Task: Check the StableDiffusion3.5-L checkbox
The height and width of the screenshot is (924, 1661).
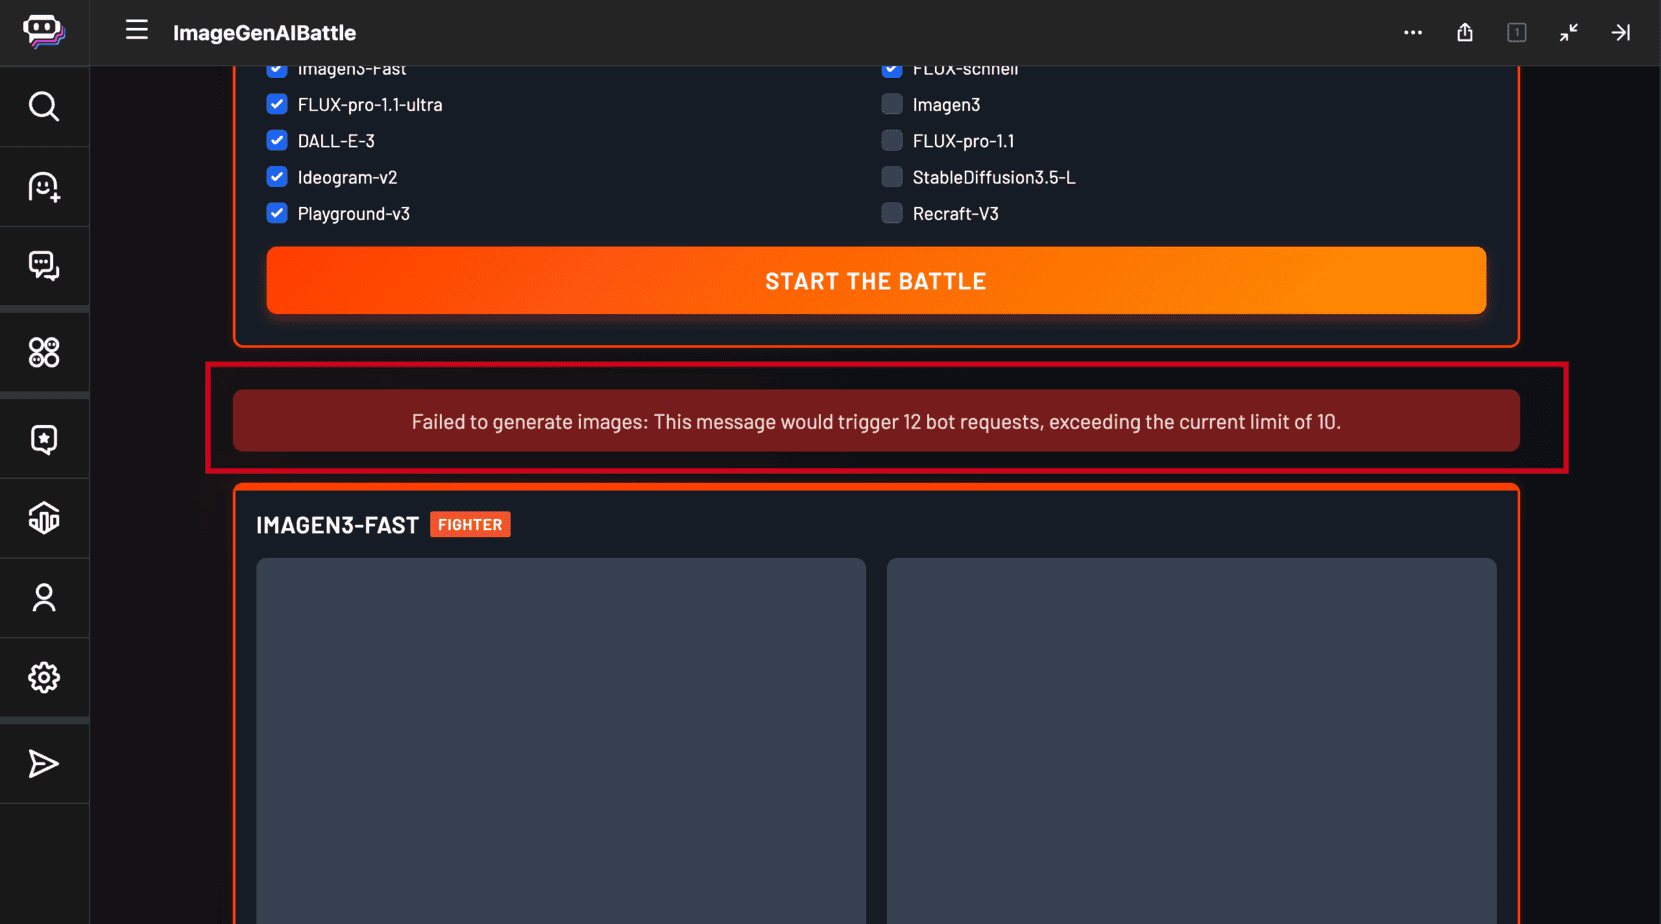Action: coord(892,177)
